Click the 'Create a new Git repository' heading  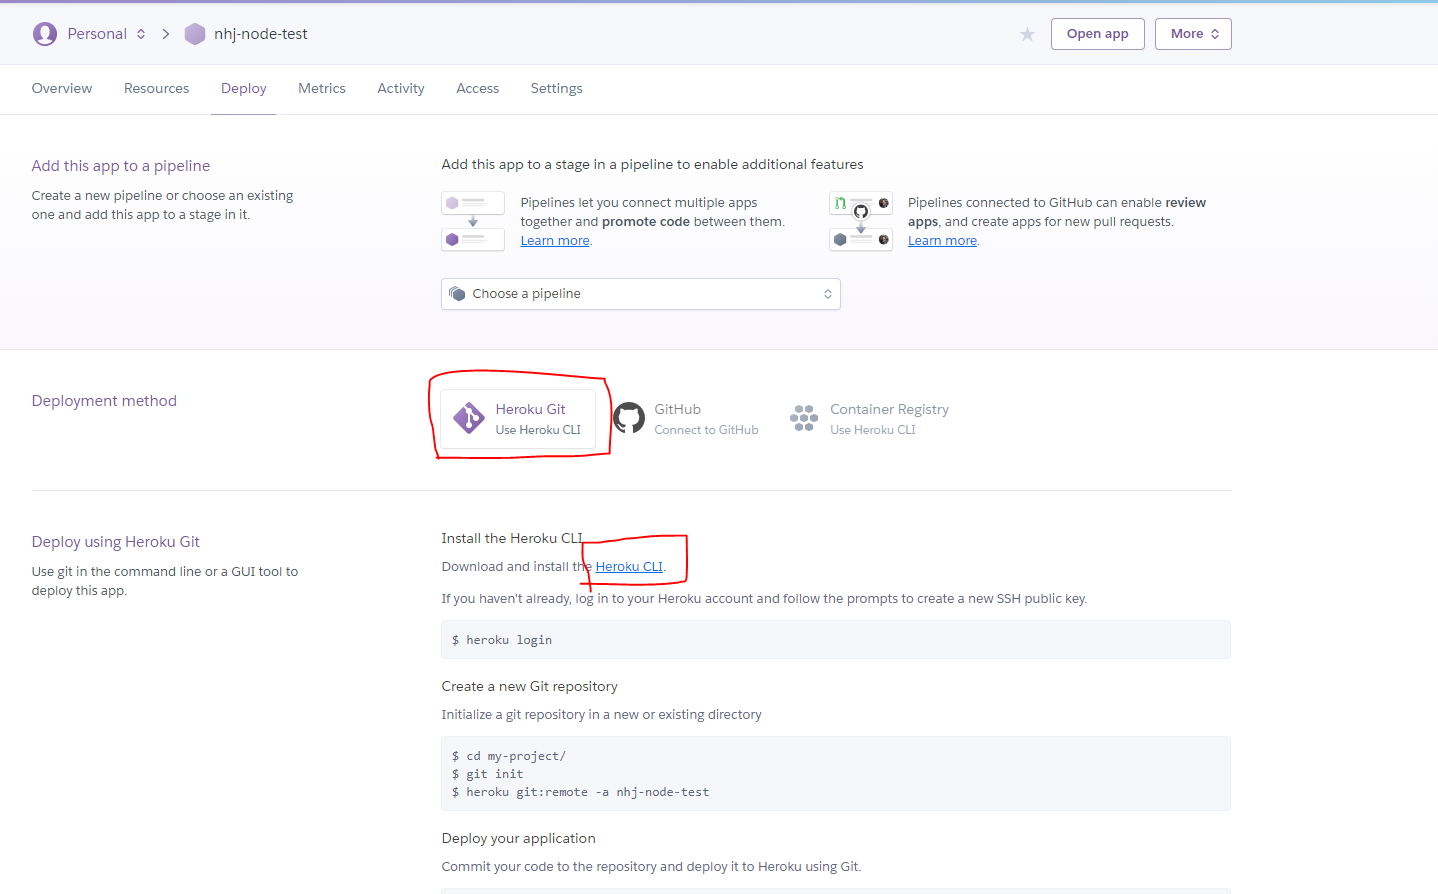530,686
